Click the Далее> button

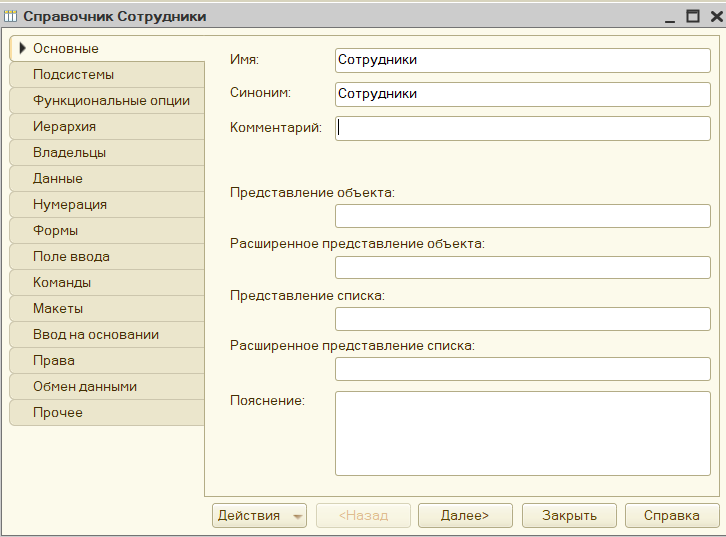(x=465, y=515)
